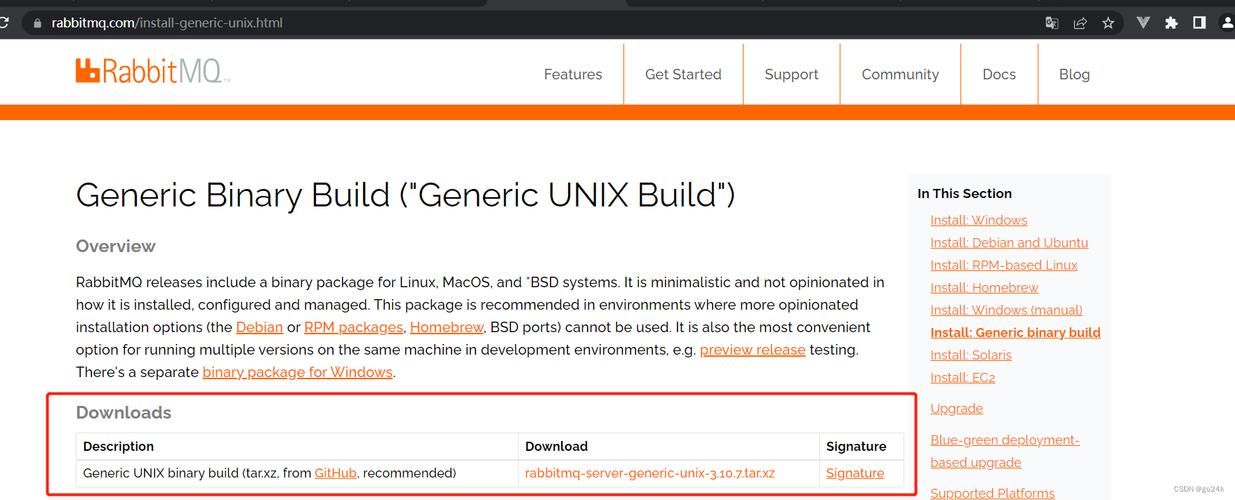Viewport: 1235px width, 500px height.
Task: Click the V extension icon in toolbar
Action: [x=1144, y=22]
